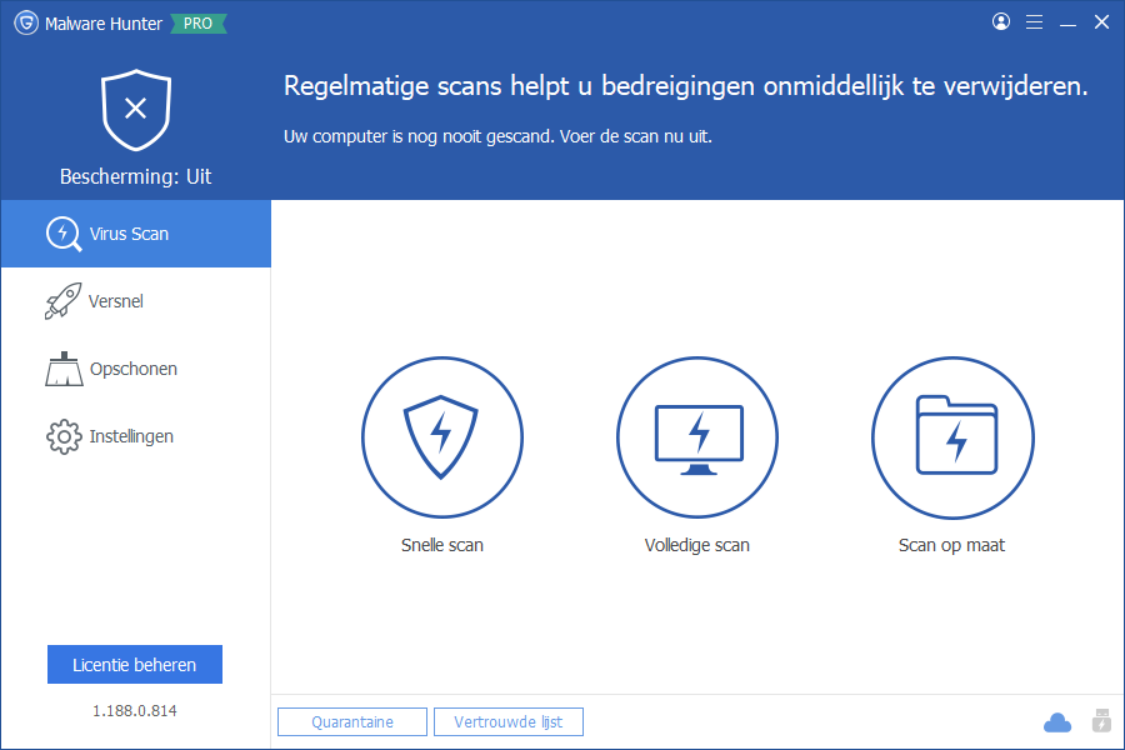Click the Instellingen gear icon
The image size is (1125, 750).
64,436
